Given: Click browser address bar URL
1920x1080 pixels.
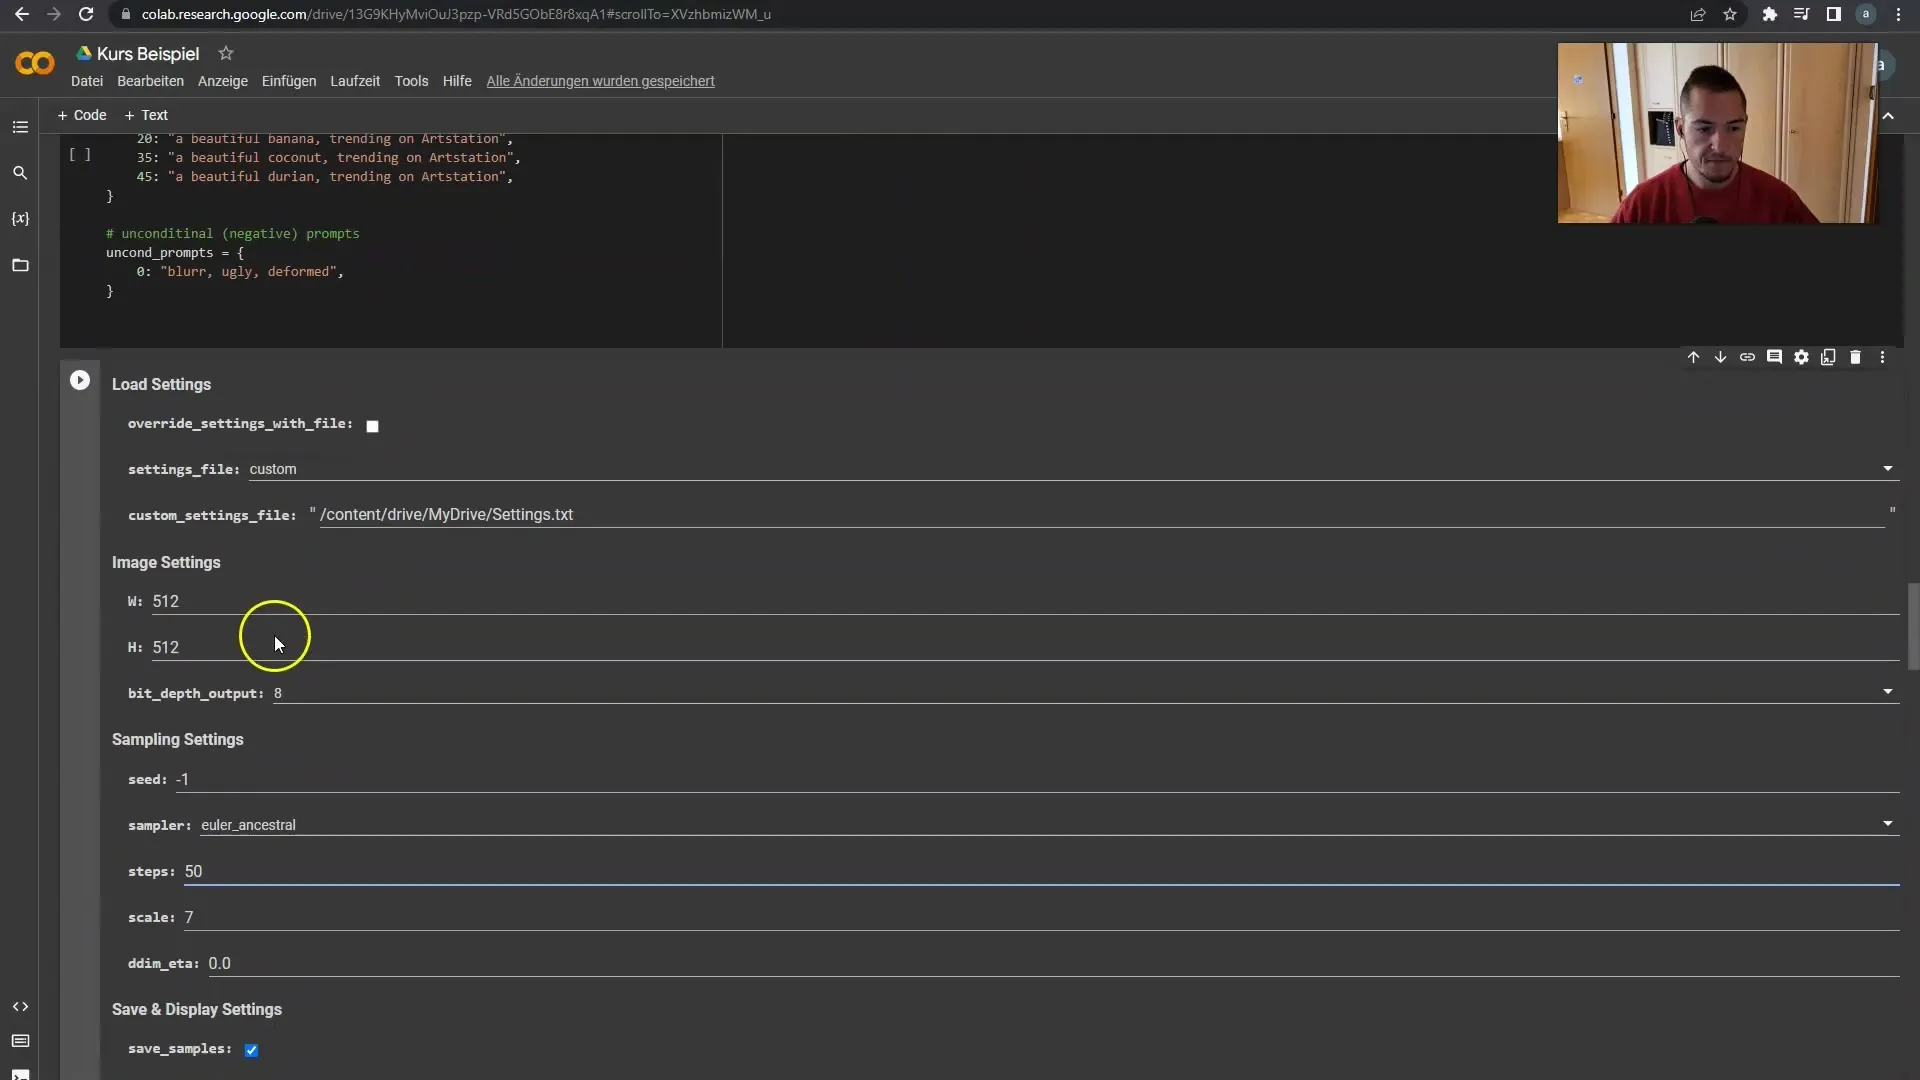Looking at the screenshot, I should (x=456, y=14).
